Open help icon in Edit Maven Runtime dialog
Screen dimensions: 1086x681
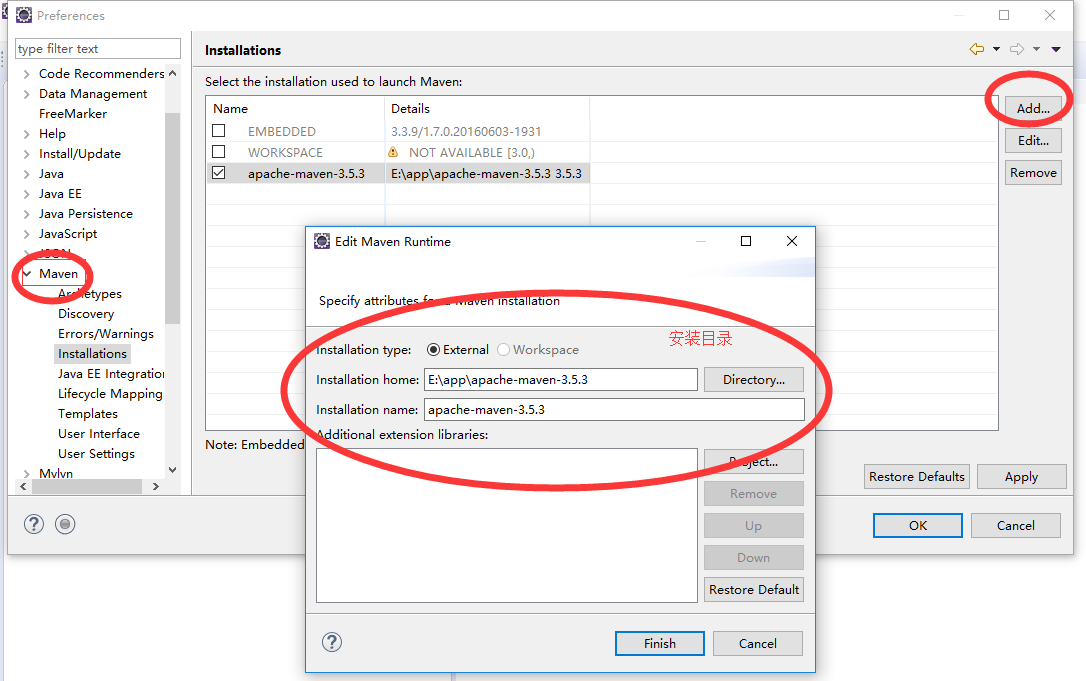pyautogui.click(x=332, y=642)
